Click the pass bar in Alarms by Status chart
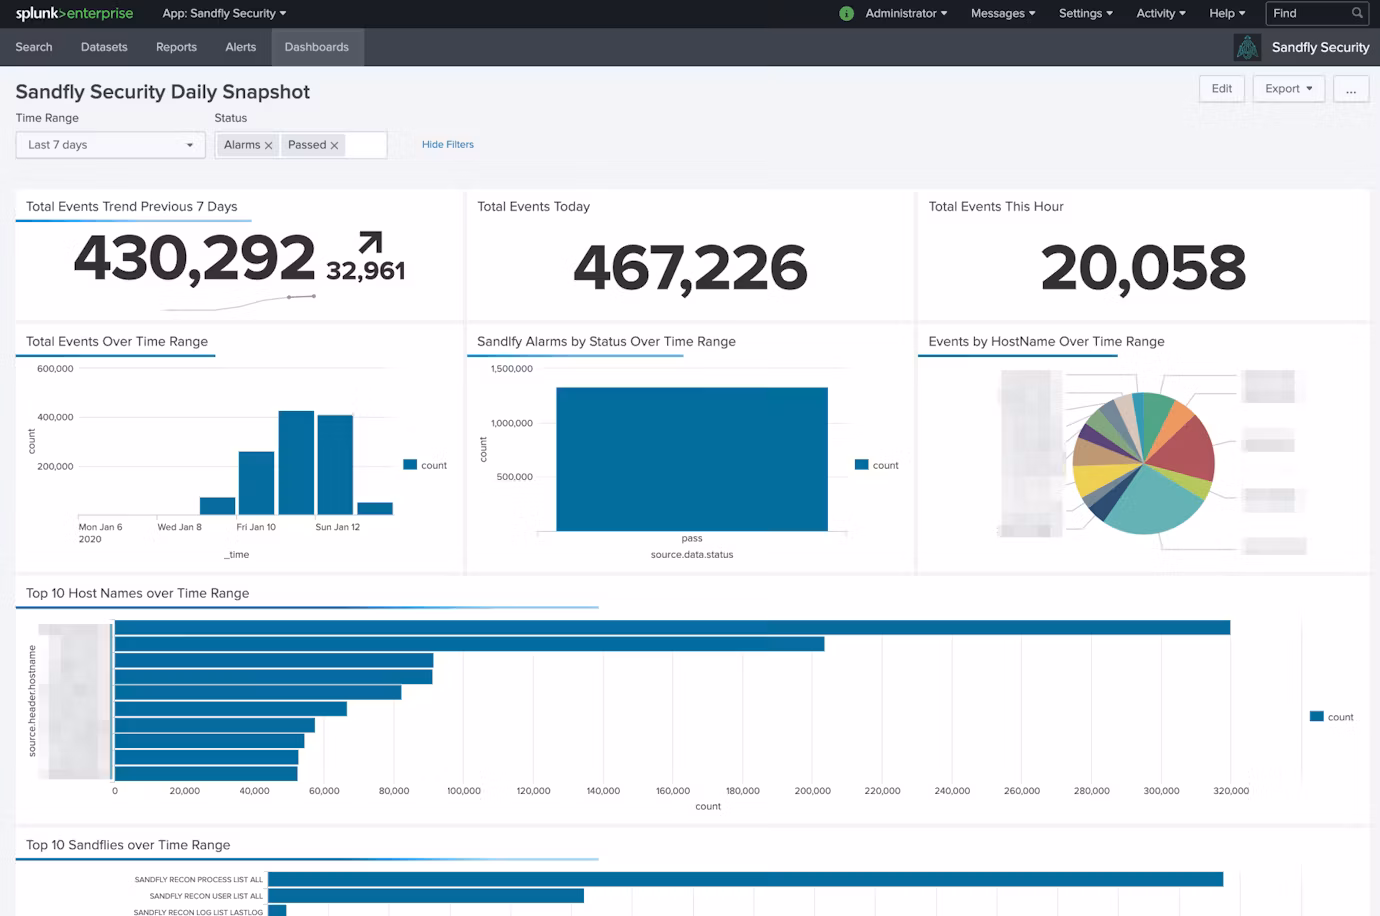 692,459
